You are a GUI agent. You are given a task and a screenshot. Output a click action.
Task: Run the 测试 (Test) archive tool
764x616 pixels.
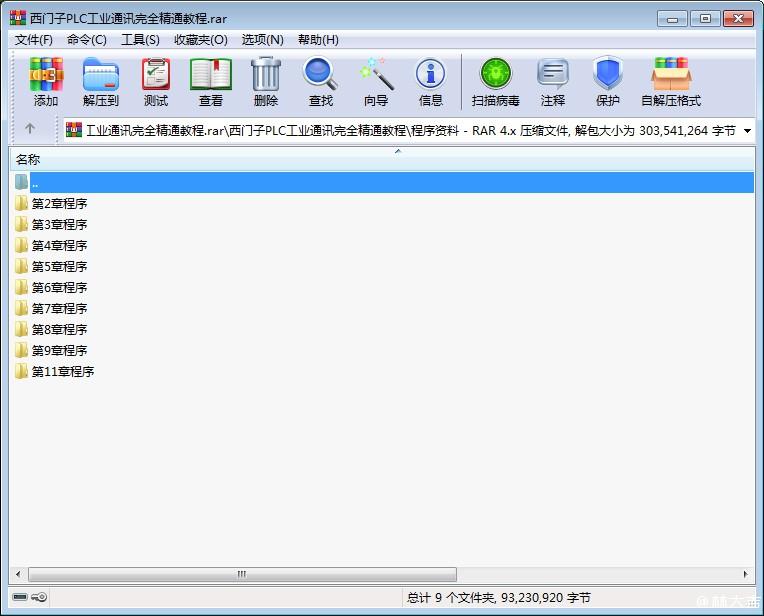pyautogui.click(x=156, y=82)
